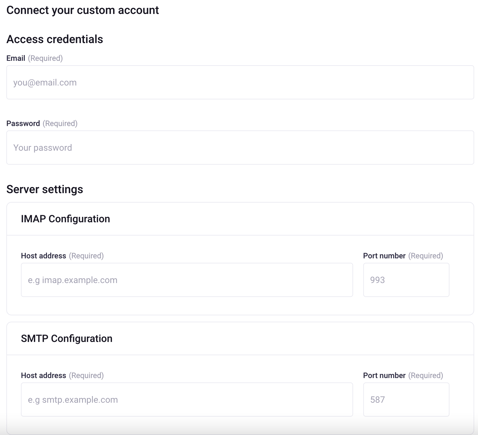Click the Email field label

point(16,58)
